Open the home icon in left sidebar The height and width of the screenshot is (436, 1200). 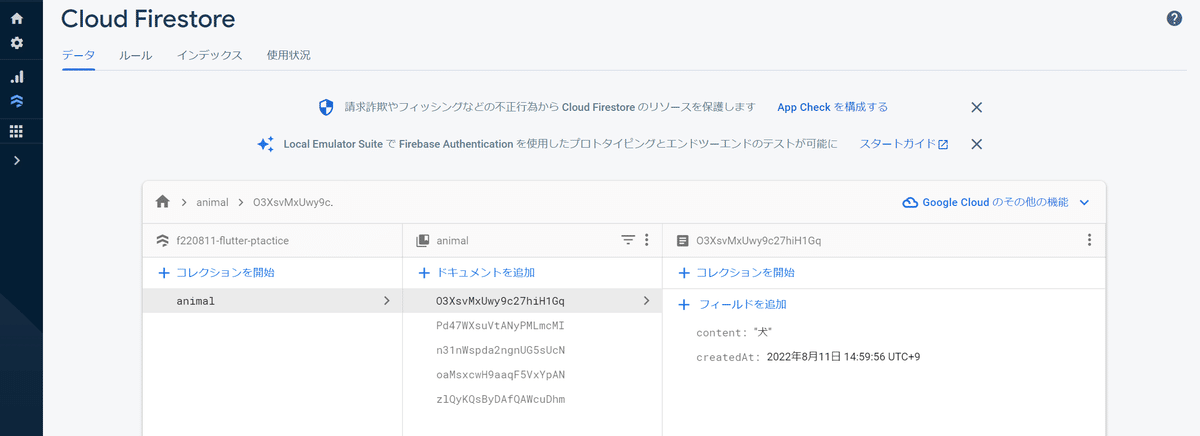(16, 18)
